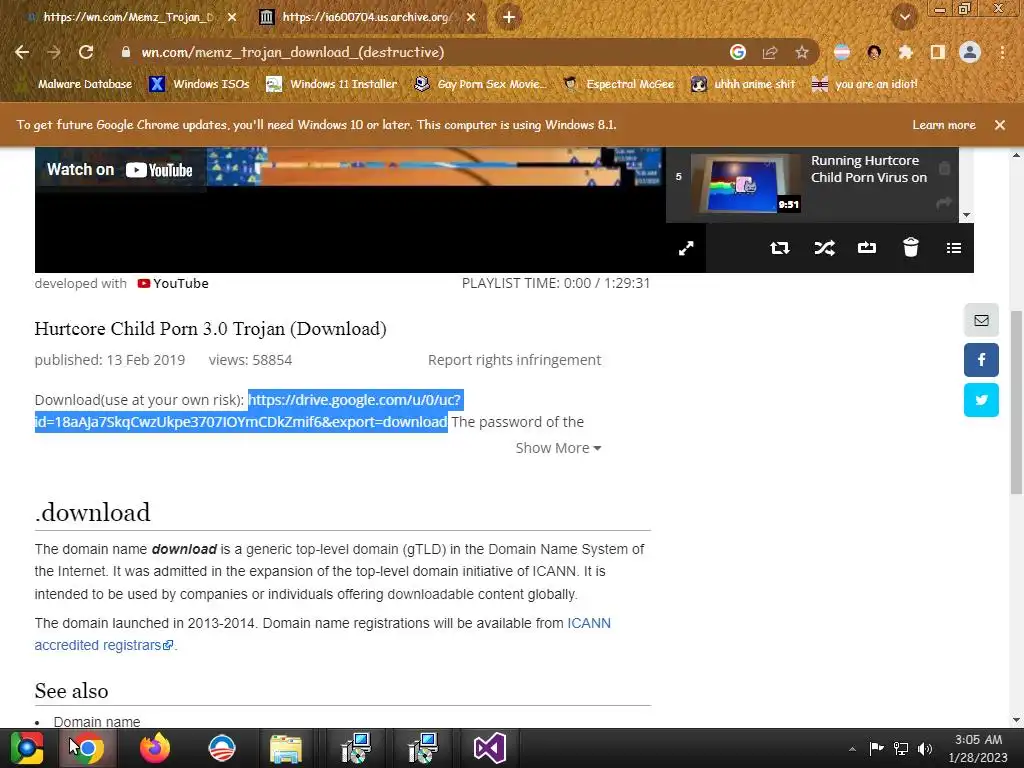
Task: Close the wn.com tab
Action: coord(232,18)
